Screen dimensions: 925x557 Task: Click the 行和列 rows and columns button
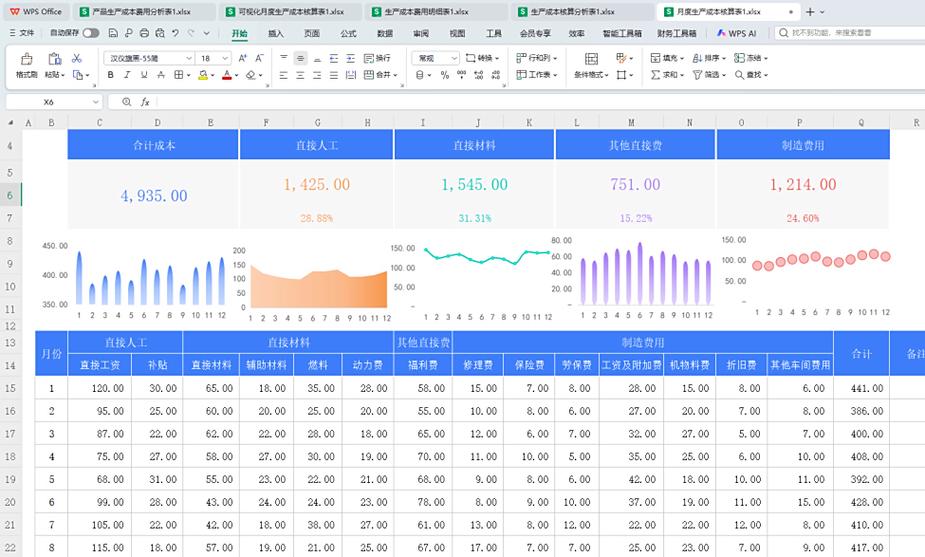536,58
